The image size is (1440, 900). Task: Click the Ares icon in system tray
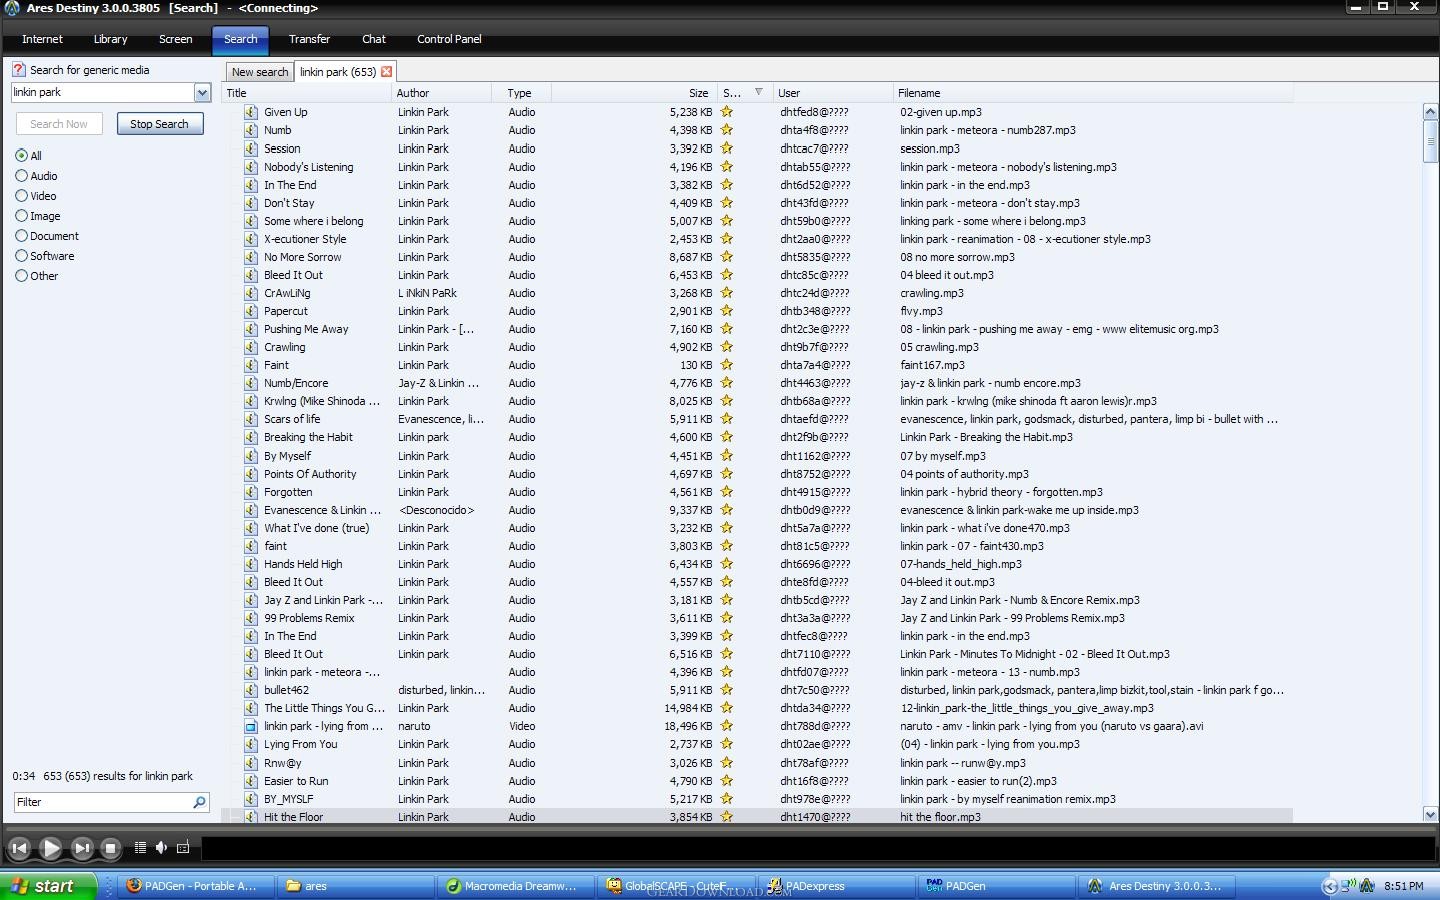point(1367,886)
